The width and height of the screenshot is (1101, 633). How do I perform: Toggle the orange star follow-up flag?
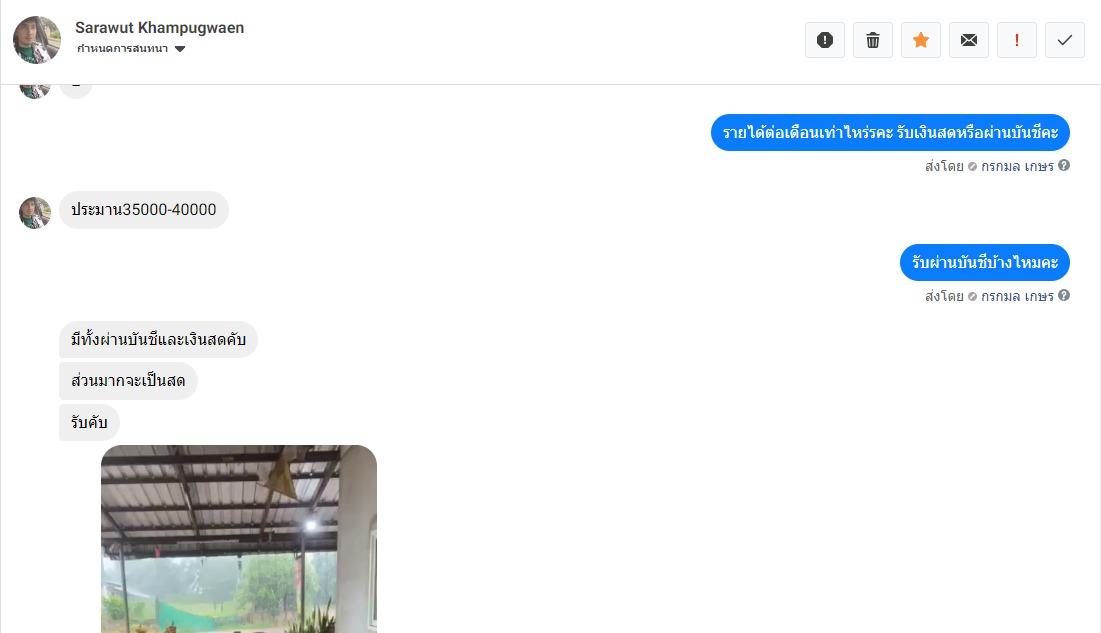[x=921, y=40]
